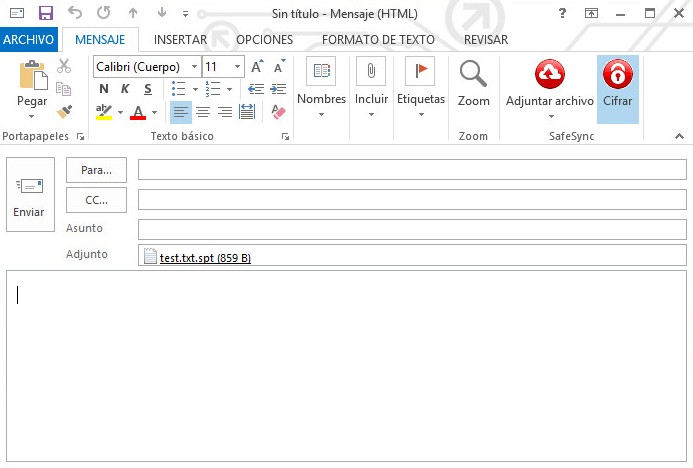Click the Adjuntar archivo SafeSync icon
Image resolution: width=693 pixels, height=468 pixels.
click(549, 76)
